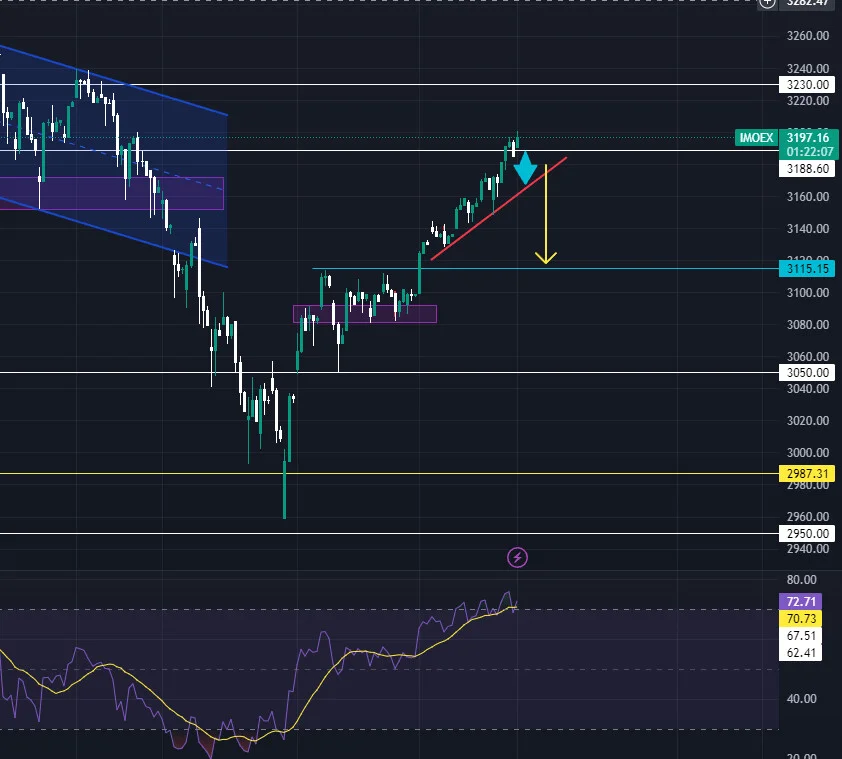The height and width of the screenshot is (759, 842).
Task: Select the yellow downward arrow drawing
Action: coord(546,214)
